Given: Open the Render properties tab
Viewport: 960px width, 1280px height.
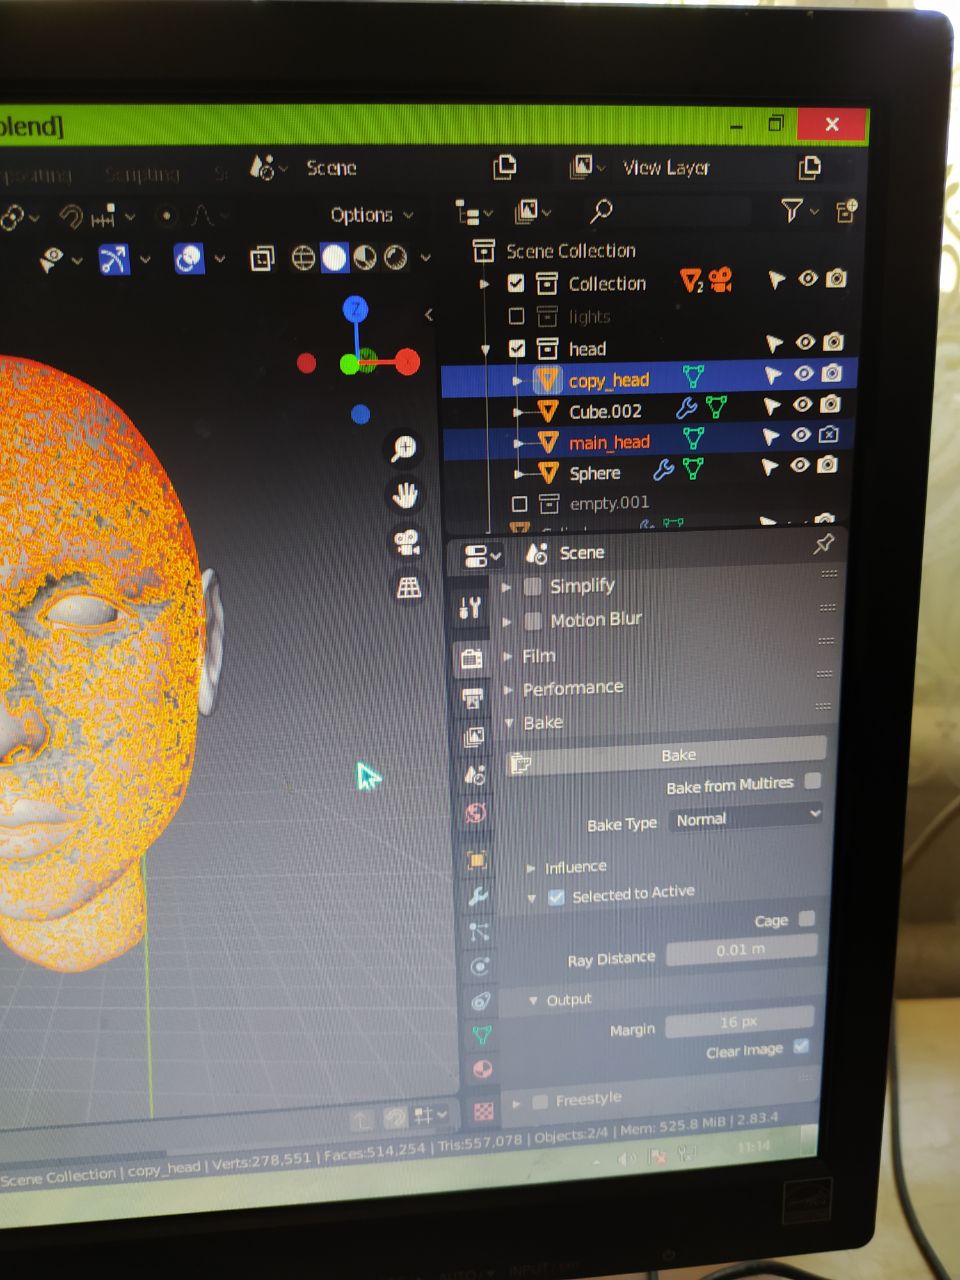Looking at the screenshot, I should click(472, 658).
